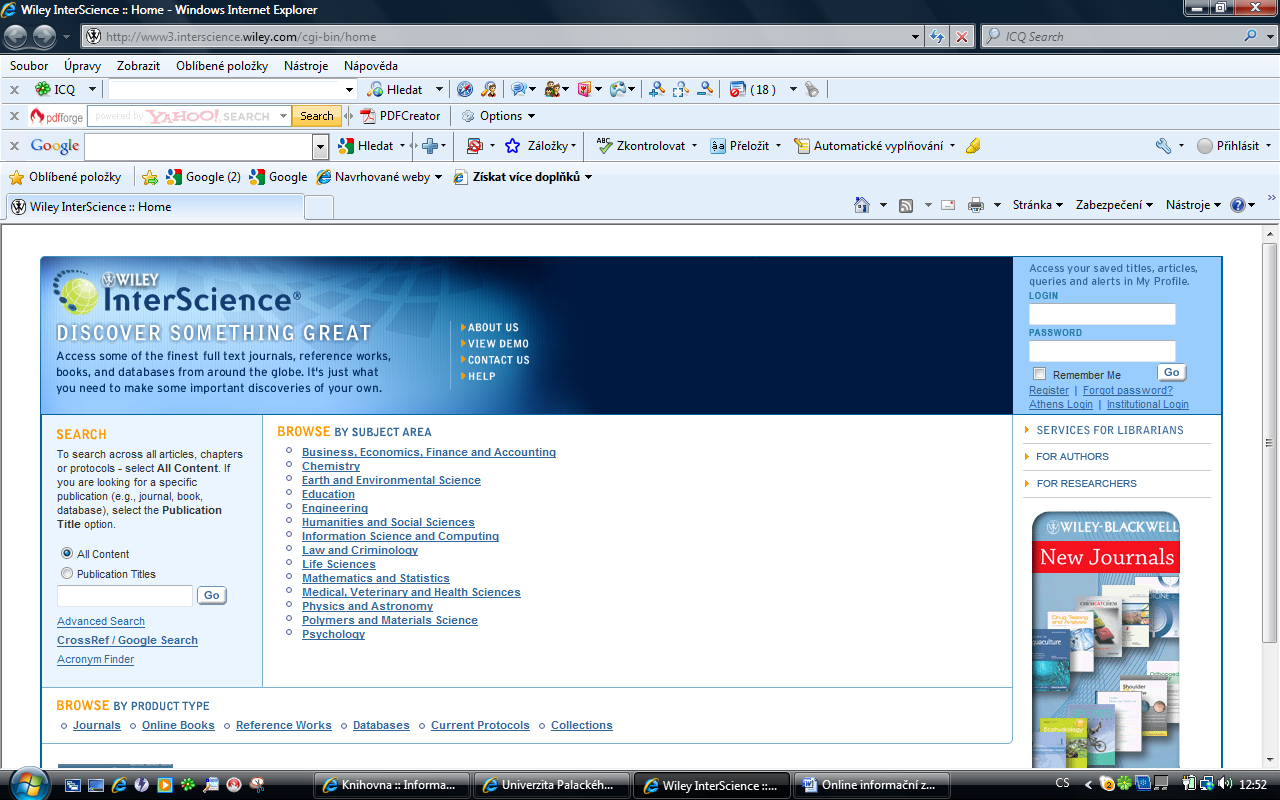Click the Google toolbar wrench settings icon
Image resolution: width=1280 pixels, height=800 pixels.
(x=1163, y=146)
